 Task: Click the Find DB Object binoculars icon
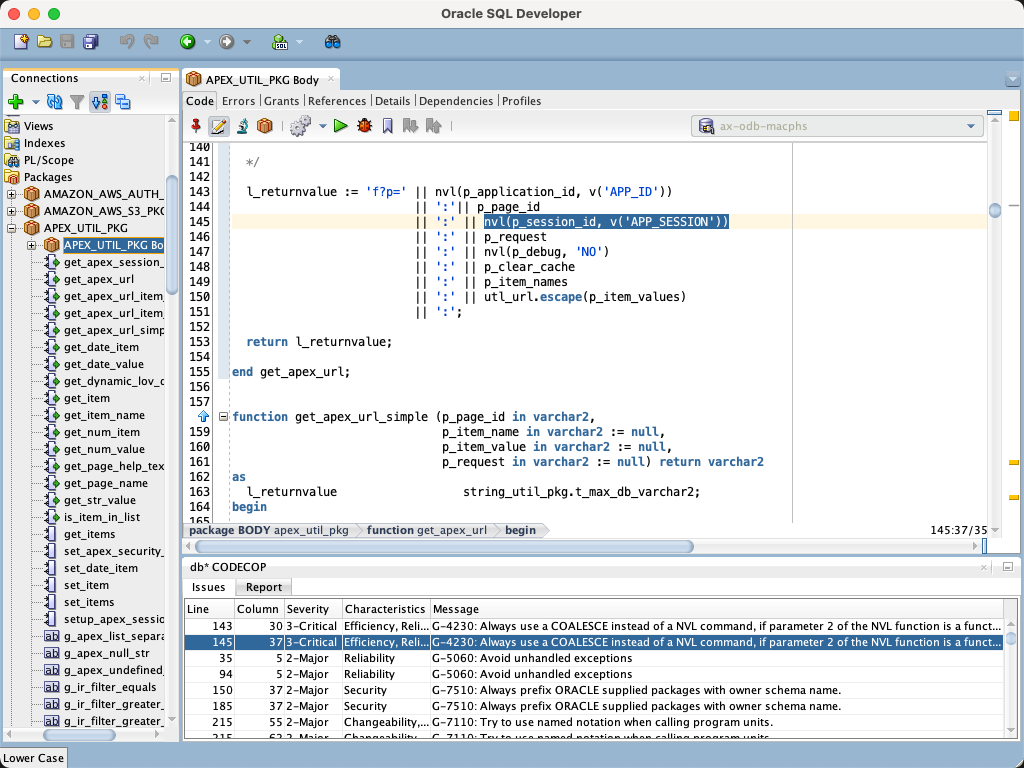333,42
